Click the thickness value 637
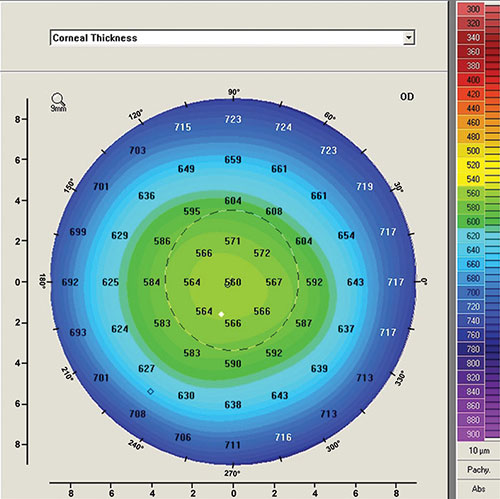This screenshot has width=500, height=499. pyautogui.click(x=346, y=329)
